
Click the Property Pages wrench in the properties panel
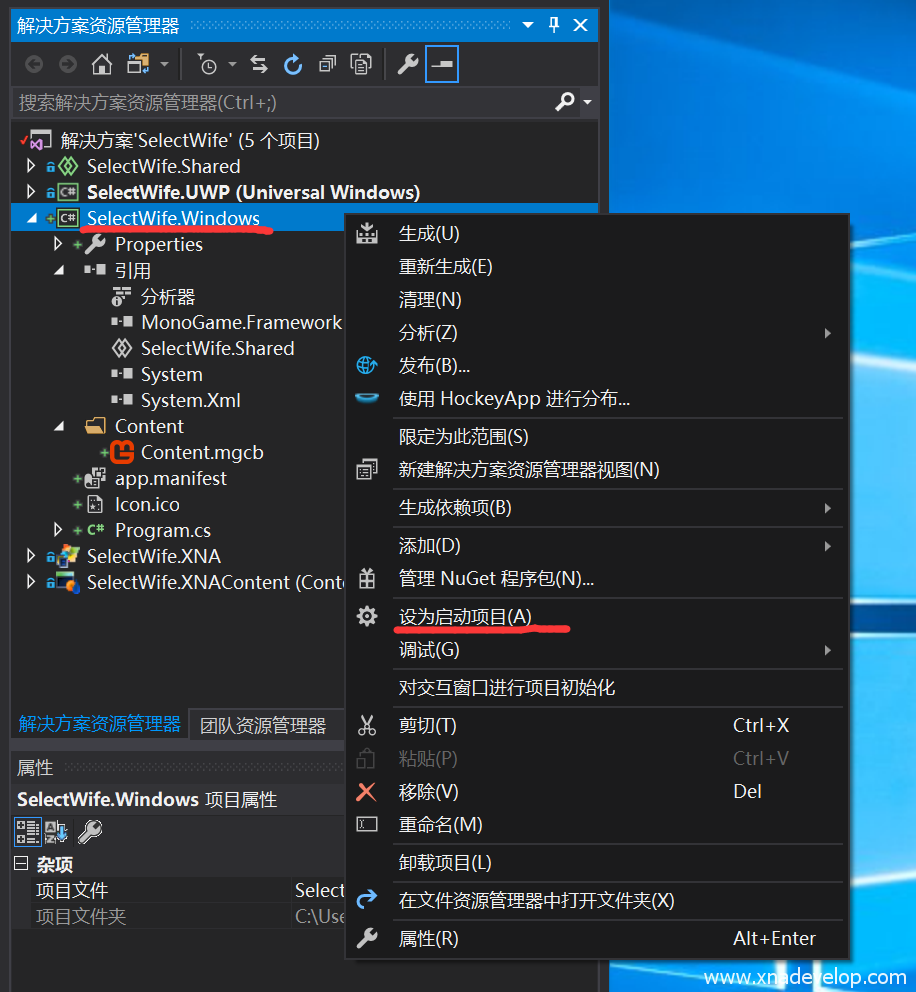[90, 831]
